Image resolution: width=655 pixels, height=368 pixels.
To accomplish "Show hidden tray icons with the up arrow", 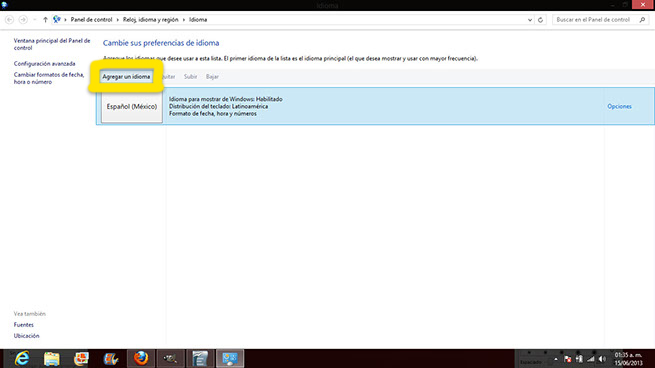I will click(x=556, y=359).
